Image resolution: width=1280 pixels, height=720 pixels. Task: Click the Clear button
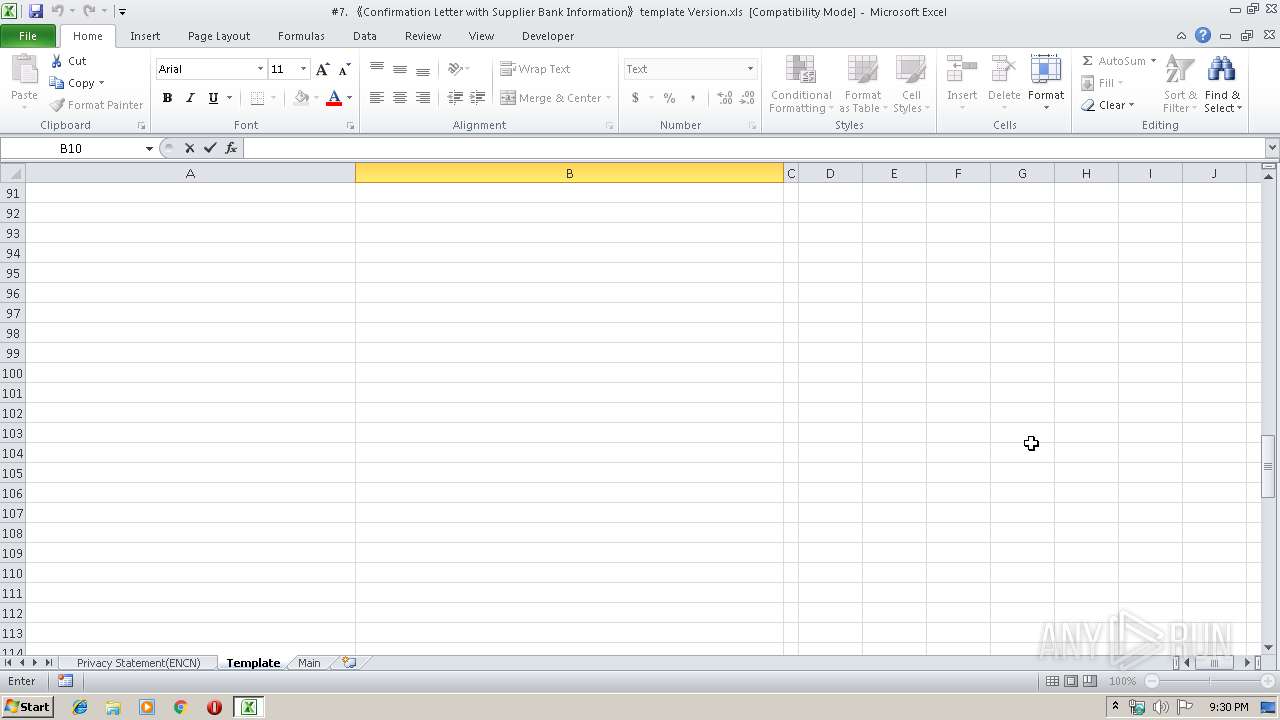[x=1108, y=105]
